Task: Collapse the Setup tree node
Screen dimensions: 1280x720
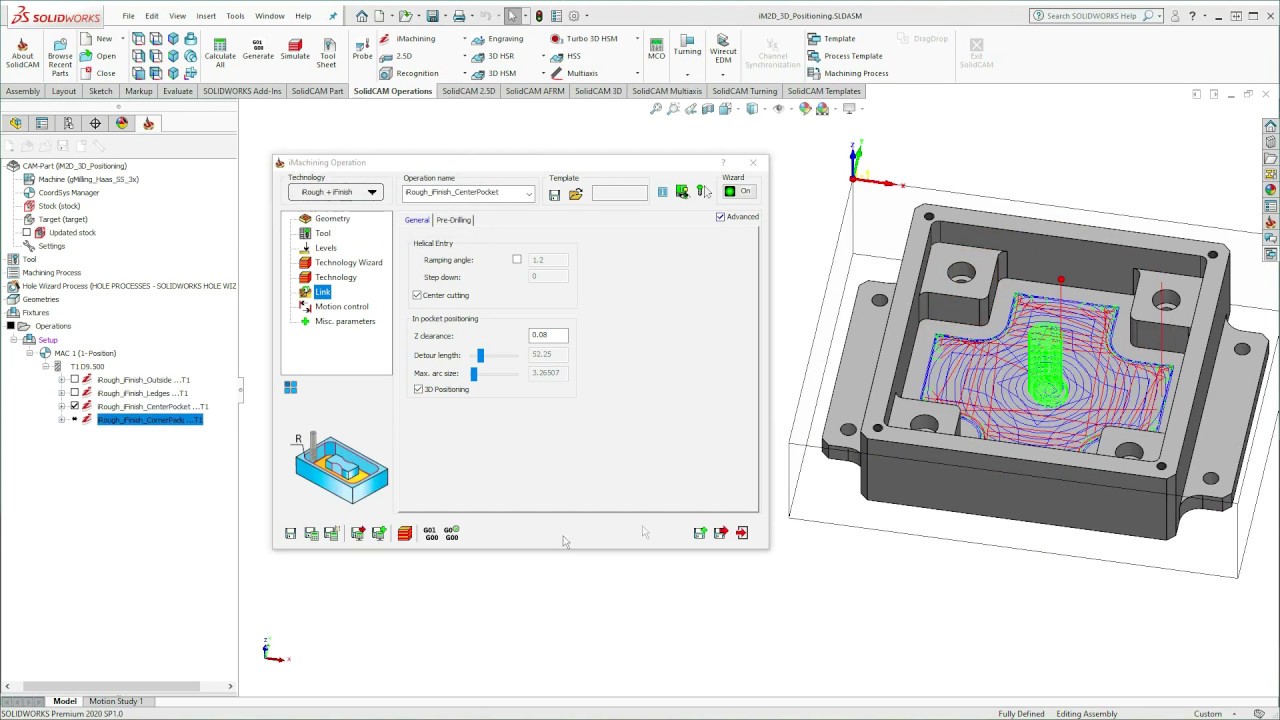Action: point(15,340)
